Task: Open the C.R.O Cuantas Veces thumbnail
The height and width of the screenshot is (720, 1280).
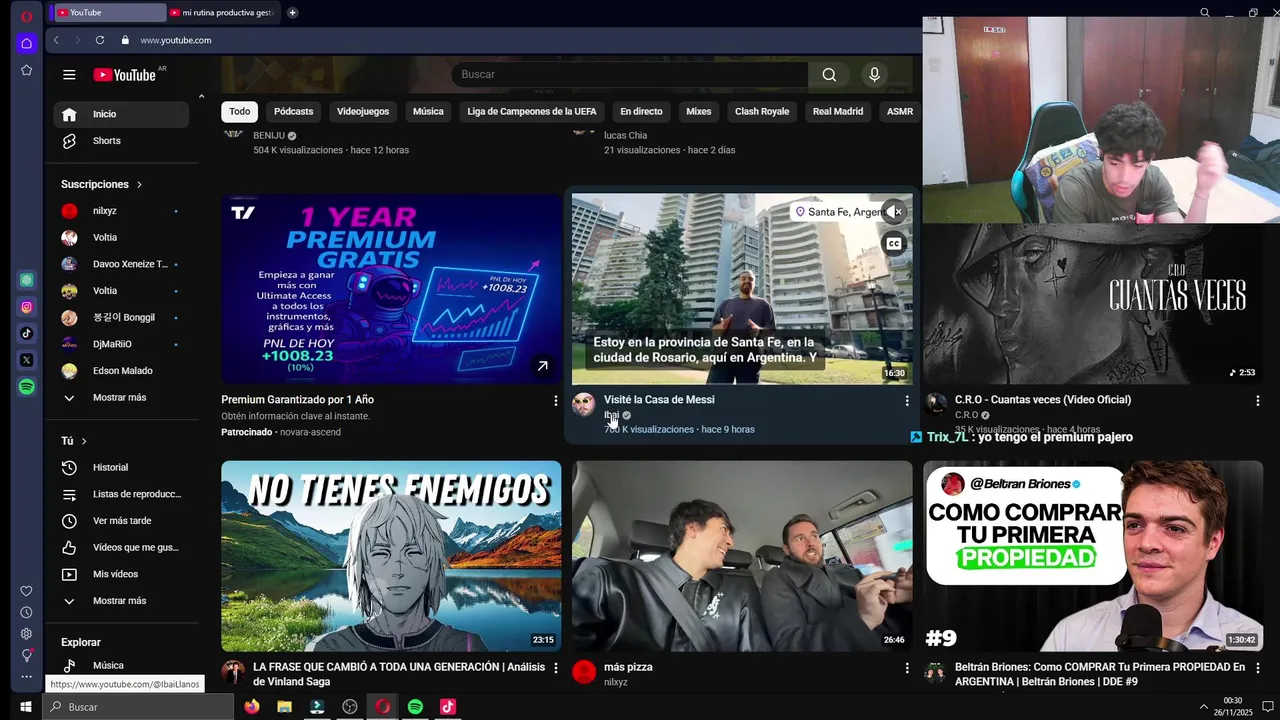Action: click(x=1093, y=304)
